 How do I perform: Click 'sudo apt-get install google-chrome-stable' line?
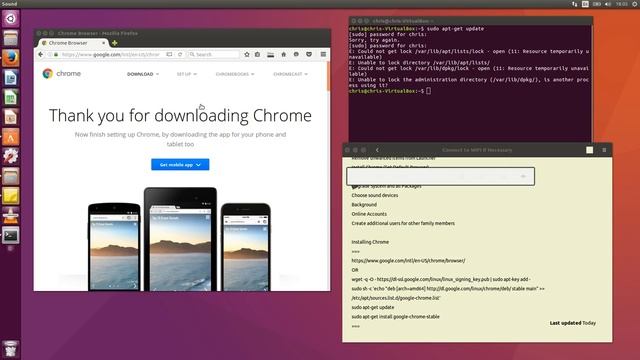(396, 316)
